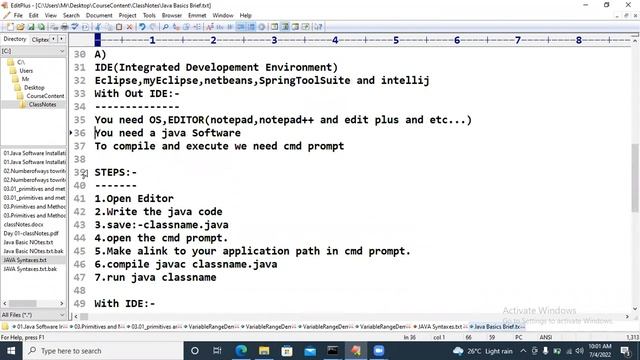Click the Spell Check toolbar icon
This screenshot has width=640, height=360.
[x=75, y=27]
